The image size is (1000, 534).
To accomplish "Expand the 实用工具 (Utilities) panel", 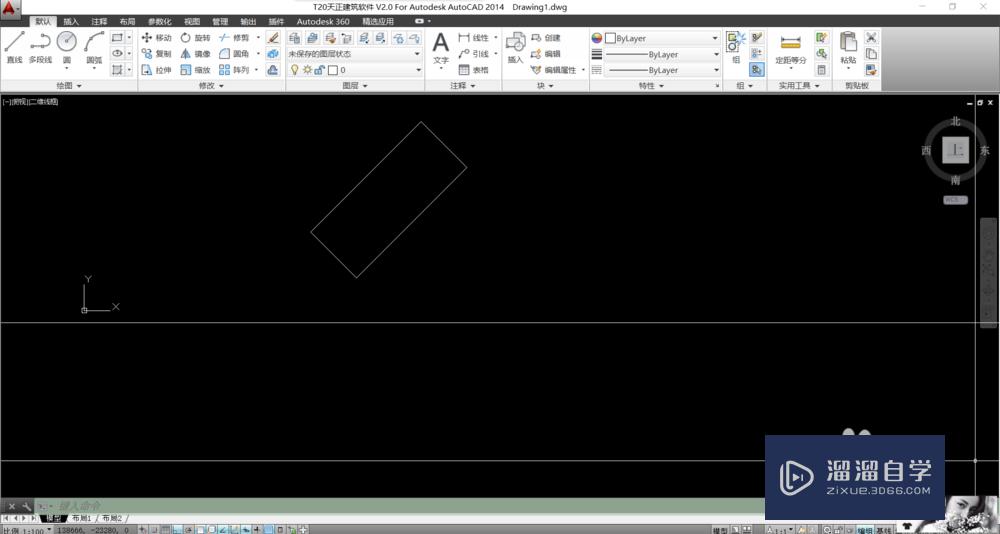I will [x=798, y=85].
